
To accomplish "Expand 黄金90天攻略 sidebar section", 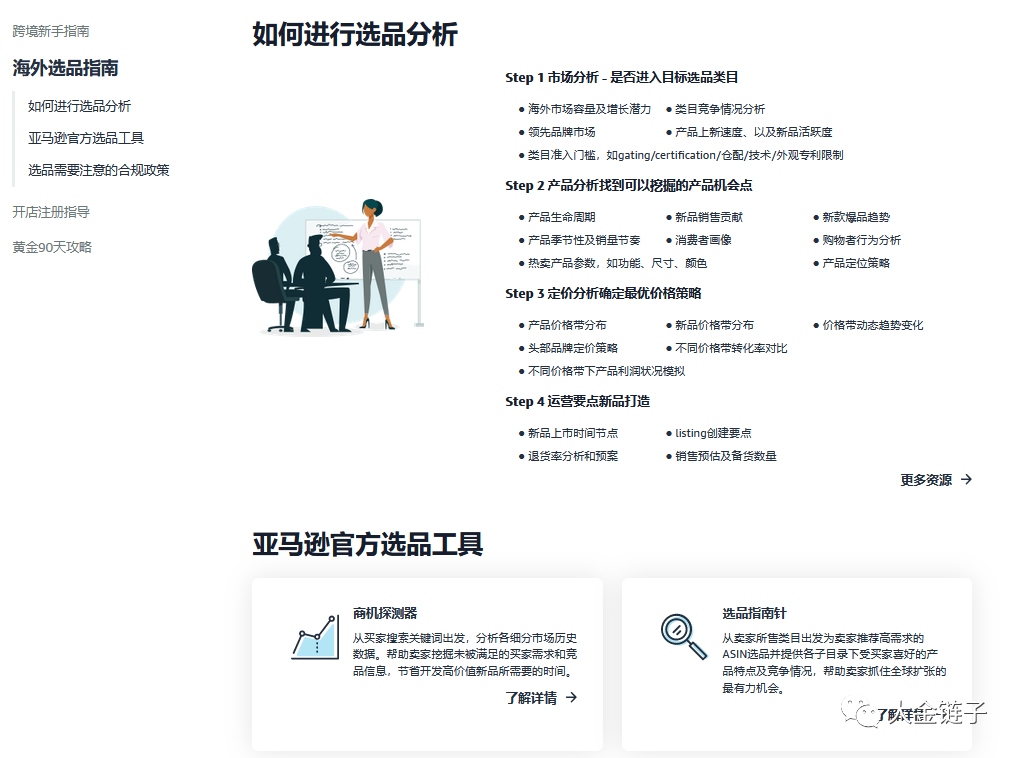I will pos(52,247).
